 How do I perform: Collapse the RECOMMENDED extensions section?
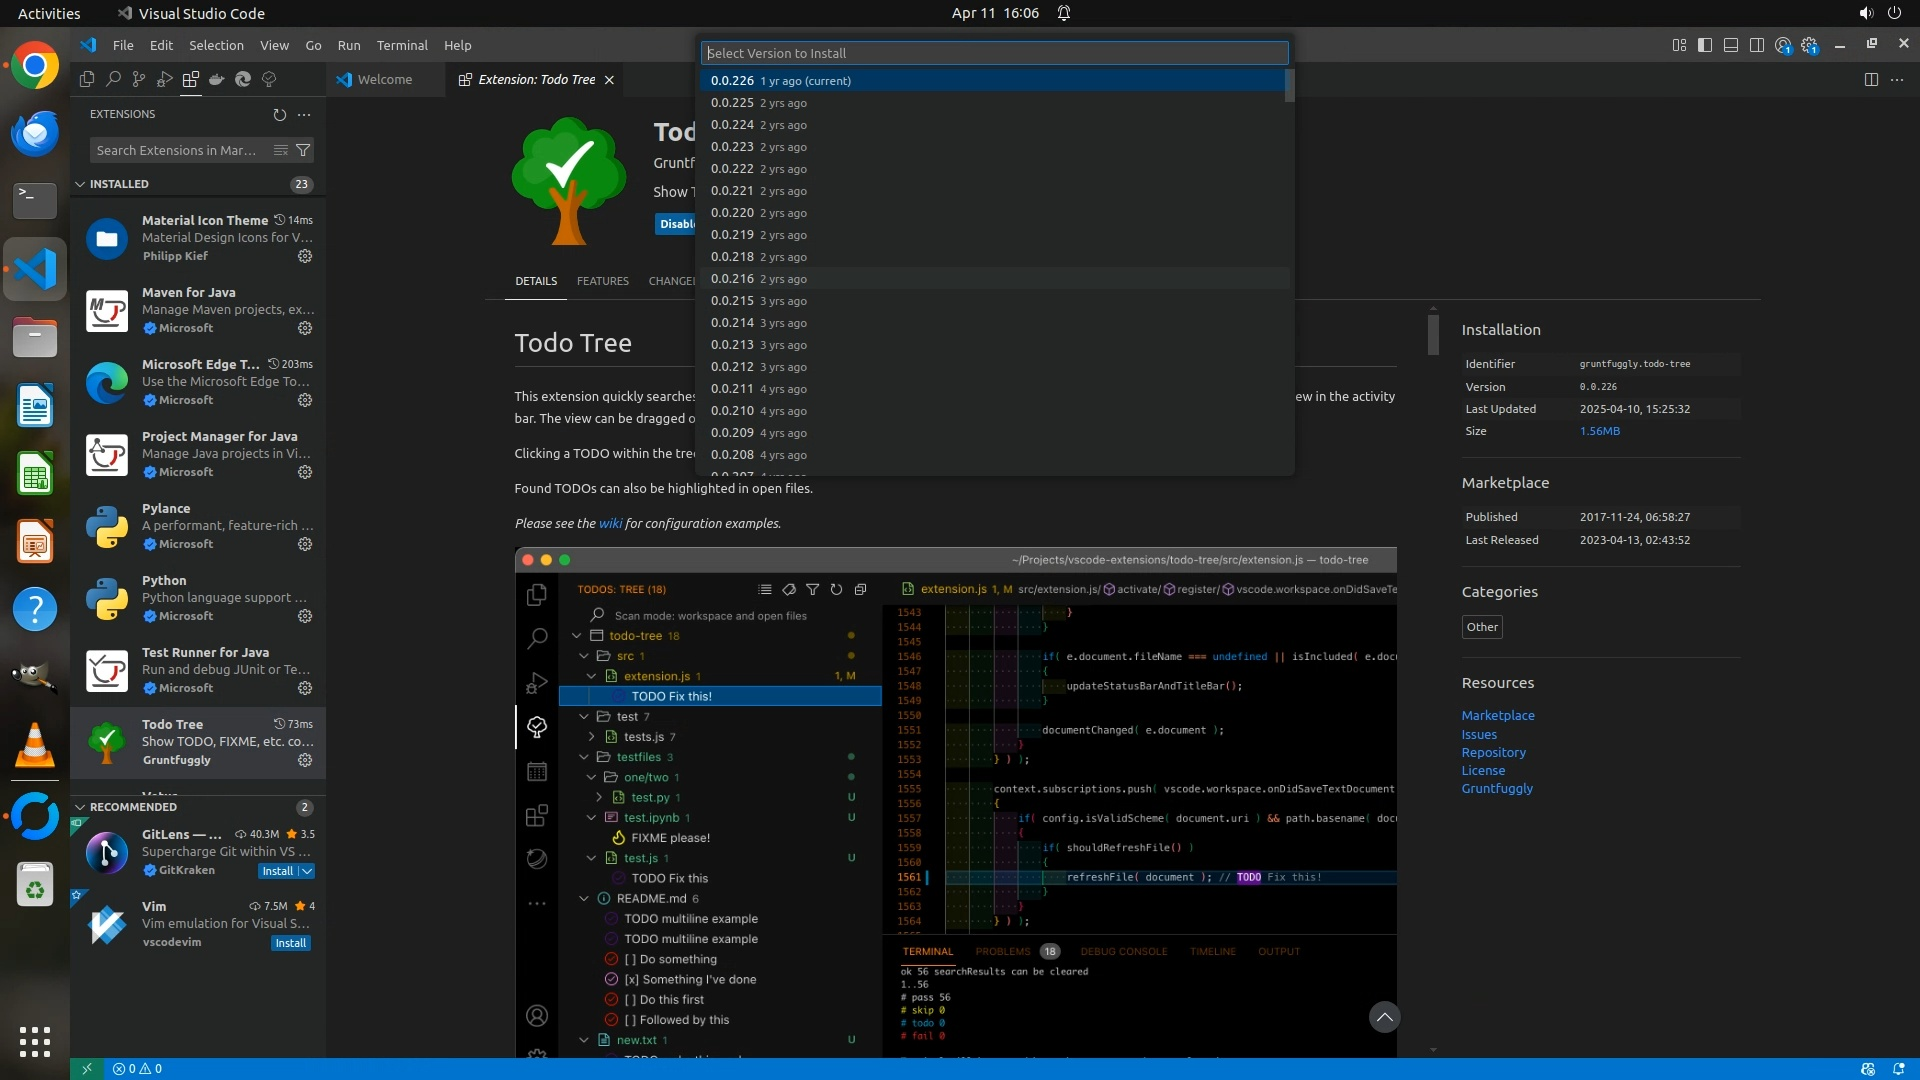point(80,807)
